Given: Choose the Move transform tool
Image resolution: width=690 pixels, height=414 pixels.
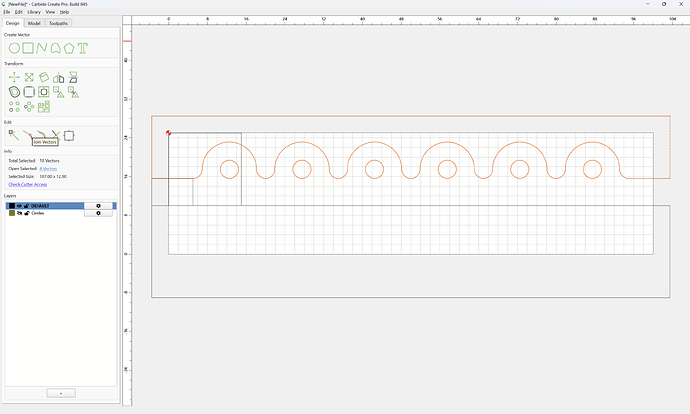Looking at the screenshot, I should (x=14, y=77).
